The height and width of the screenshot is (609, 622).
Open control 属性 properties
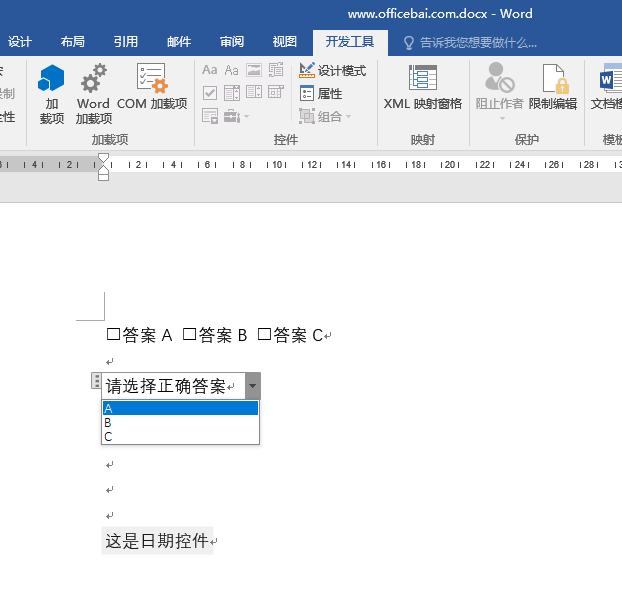pyautogui.click(x=321, y=94)
